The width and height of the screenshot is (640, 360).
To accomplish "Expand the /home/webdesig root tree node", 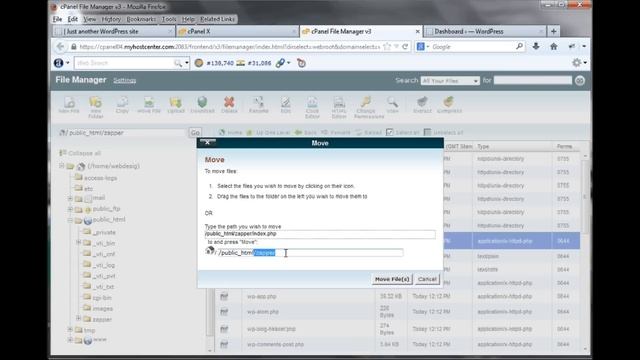I will pyautogui.click(x=62, y=166).
